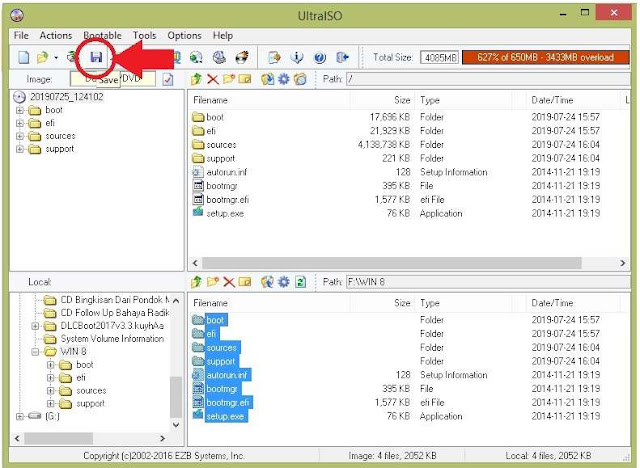The image size is (640, 468).
Task: Collapse the WIN 8 folder in local tree
Action: tap(35, 352)
